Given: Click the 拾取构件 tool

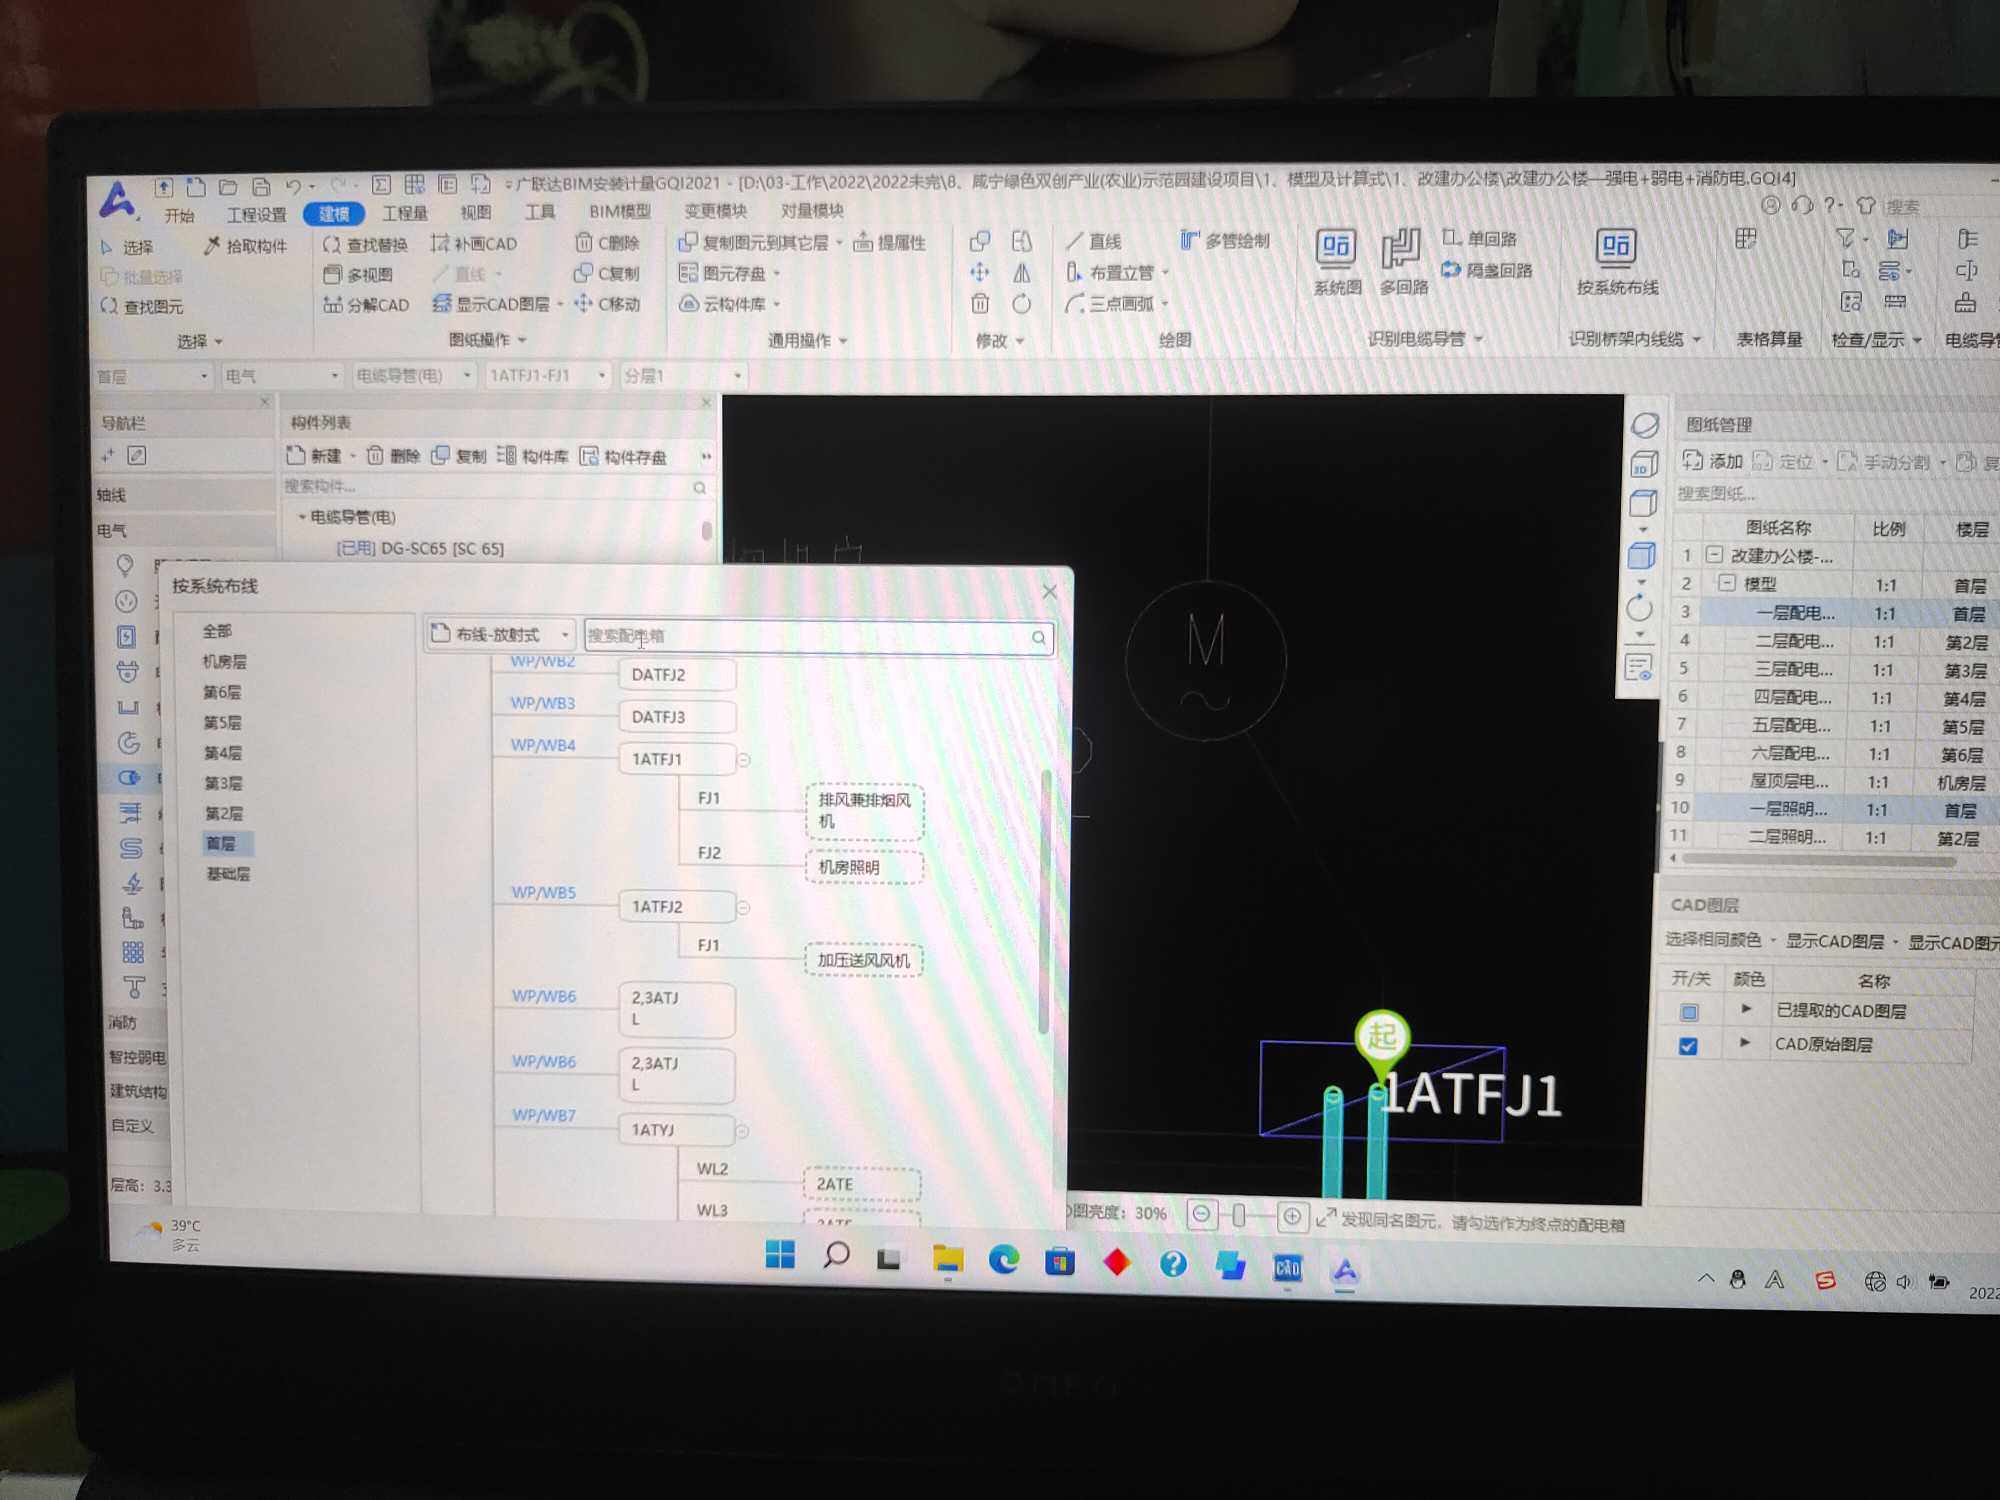Looking at the screenshot, I should [x=245, y=246].
